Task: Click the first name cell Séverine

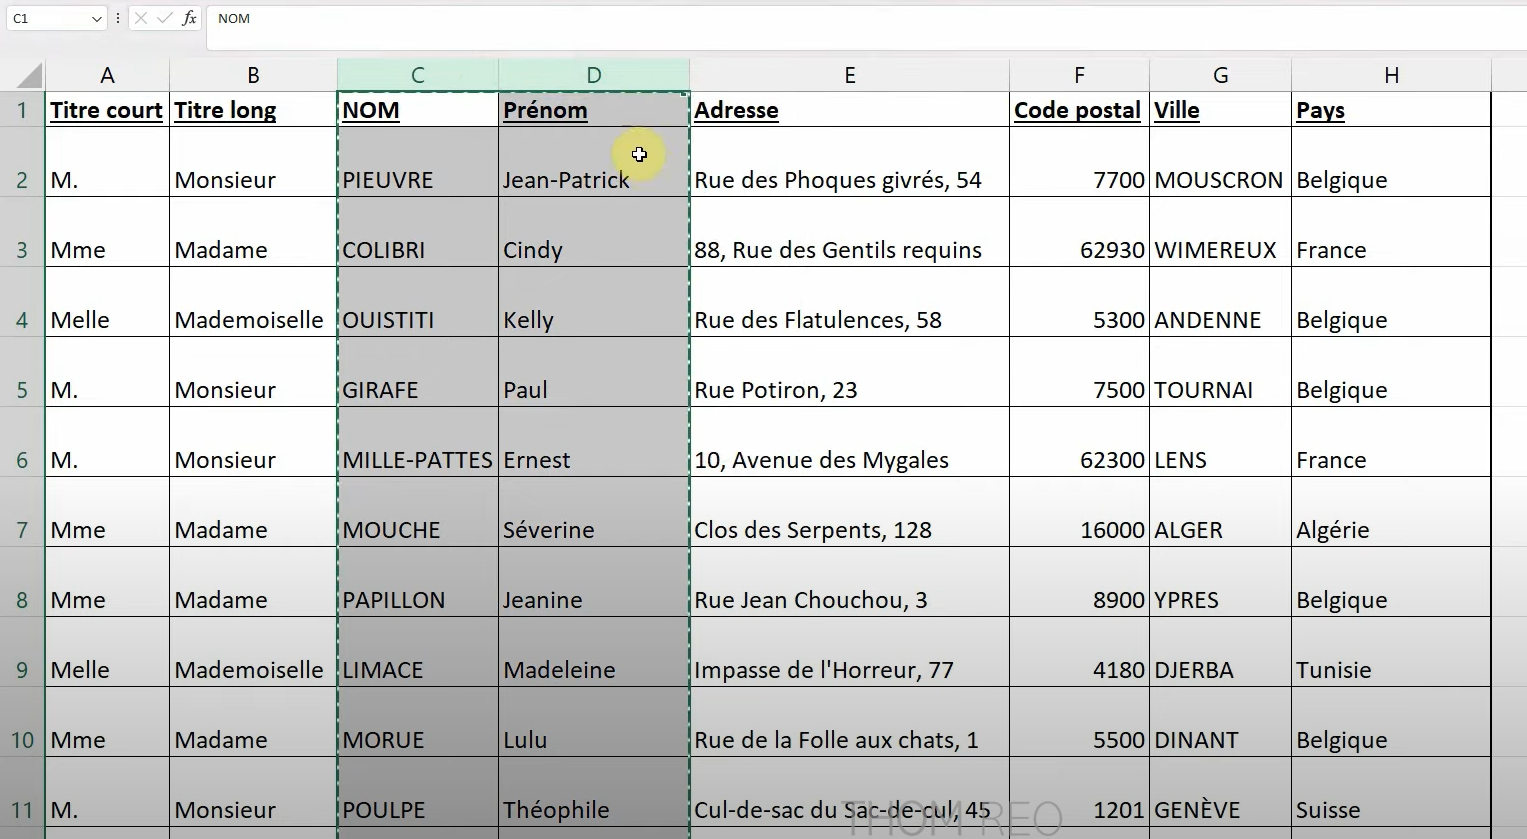Action: pos(594,512)
